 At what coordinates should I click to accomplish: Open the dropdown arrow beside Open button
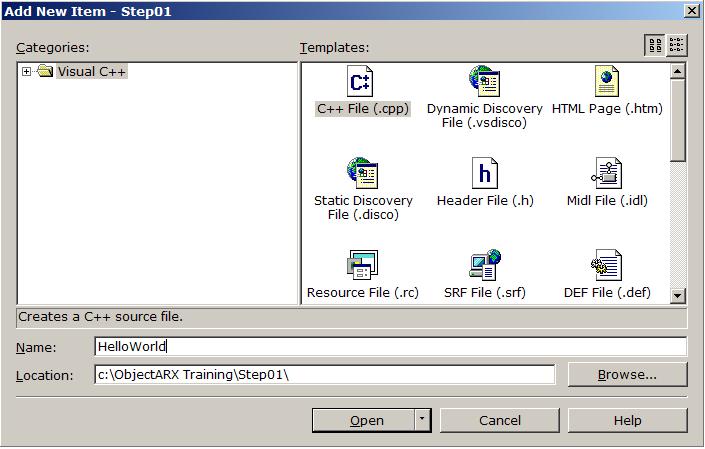tap(422, 420)
